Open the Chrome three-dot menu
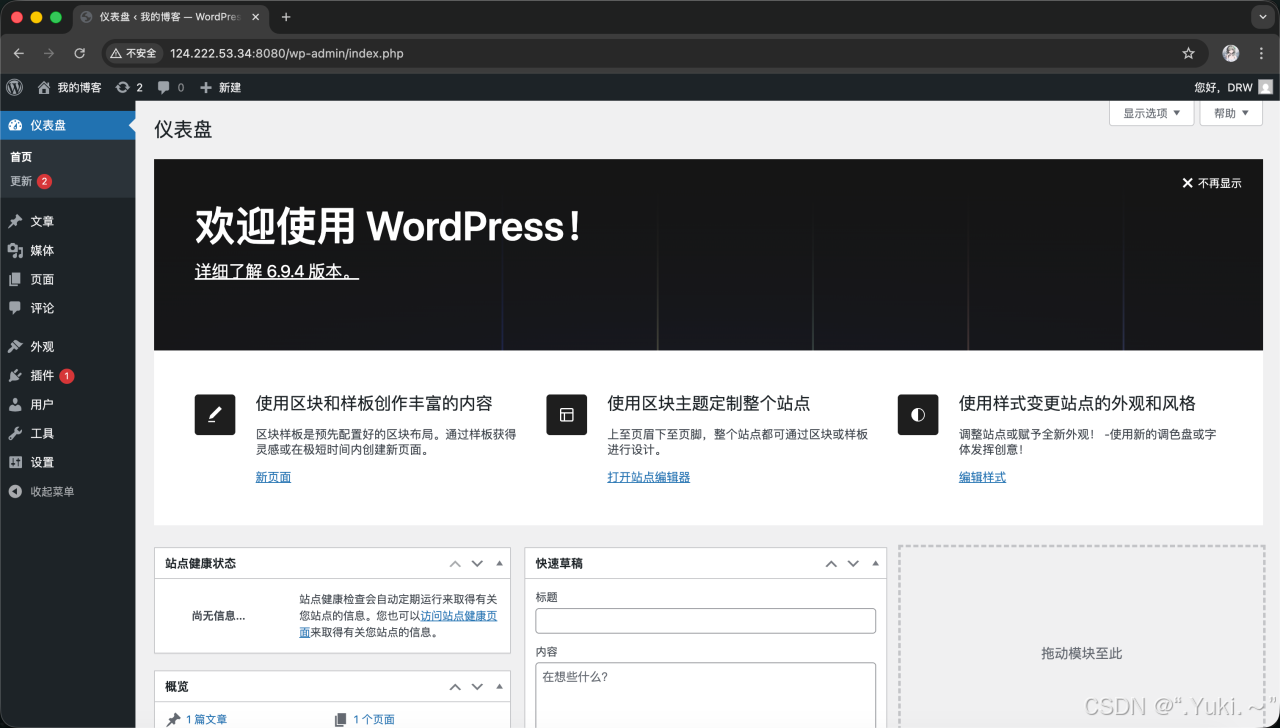The image size is (1280, 728). tap(1262, 53)
